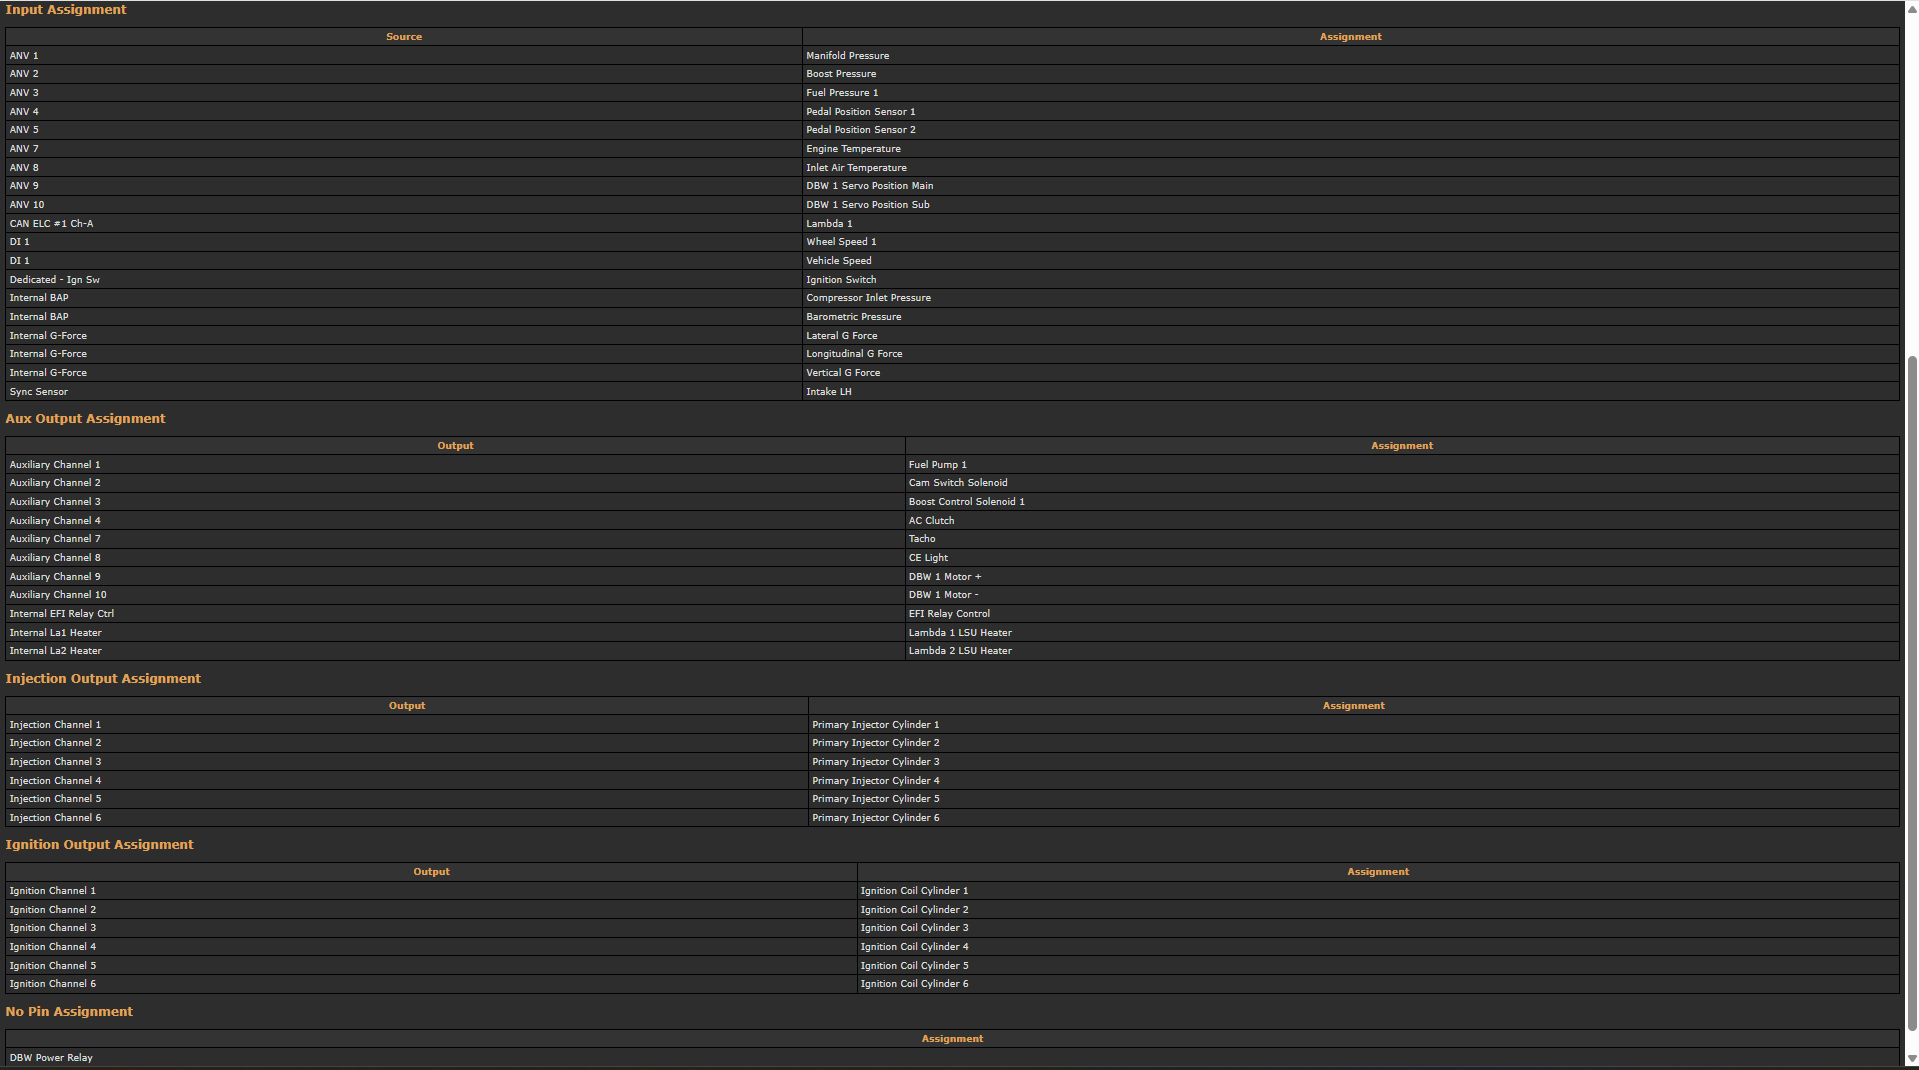Select the Lambda 2 LSU Heater assignment
This screenshot has width=1919, height=1070.
point(960,651)
